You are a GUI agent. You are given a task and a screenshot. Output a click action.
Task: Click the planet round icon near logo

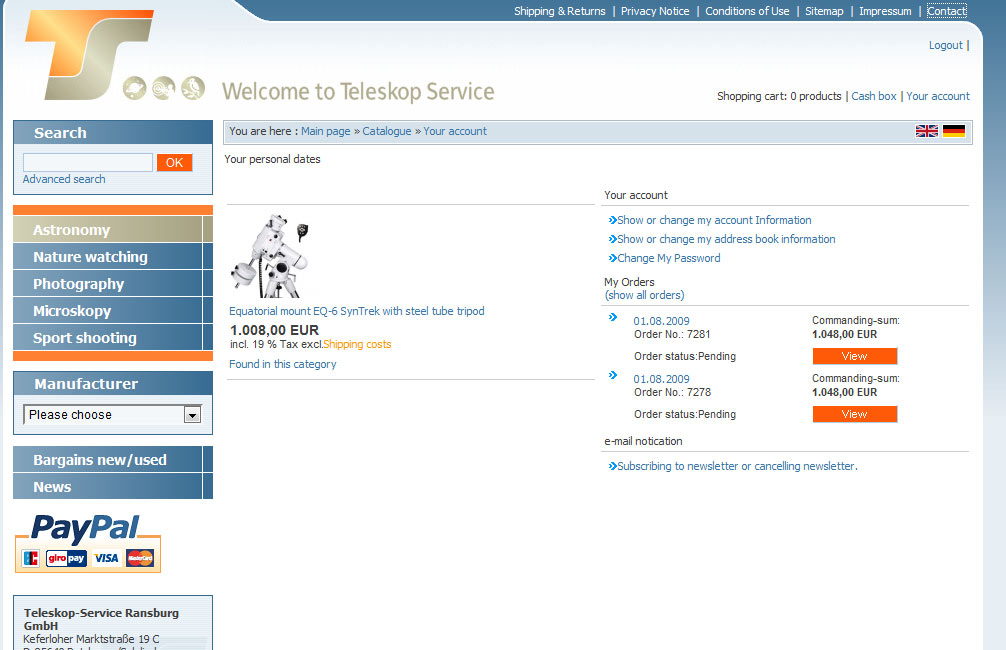135,88
